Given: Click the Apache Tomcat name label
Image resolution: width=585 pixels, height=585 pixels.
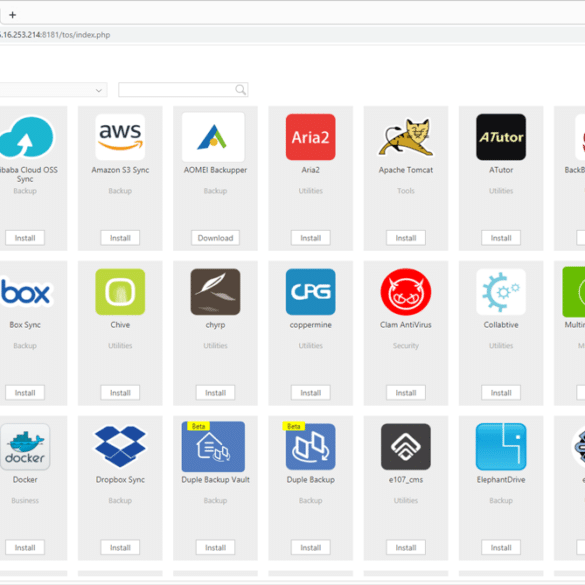Looking at the screenshot, I should point(406,170).
